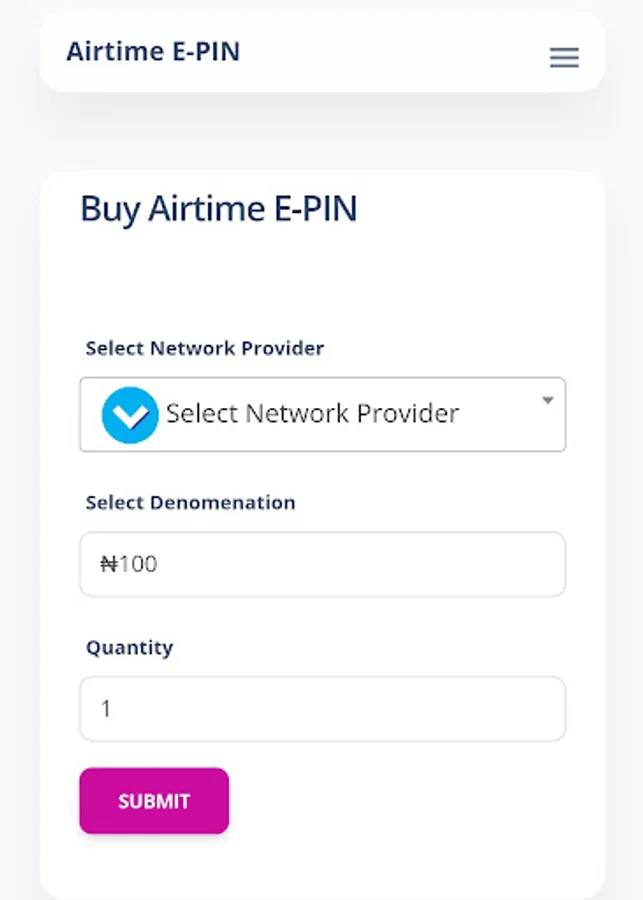Click the value 1 in Quantity
Image resolution: width=643 pixels, height=900 pixels.
coord(106,709)
